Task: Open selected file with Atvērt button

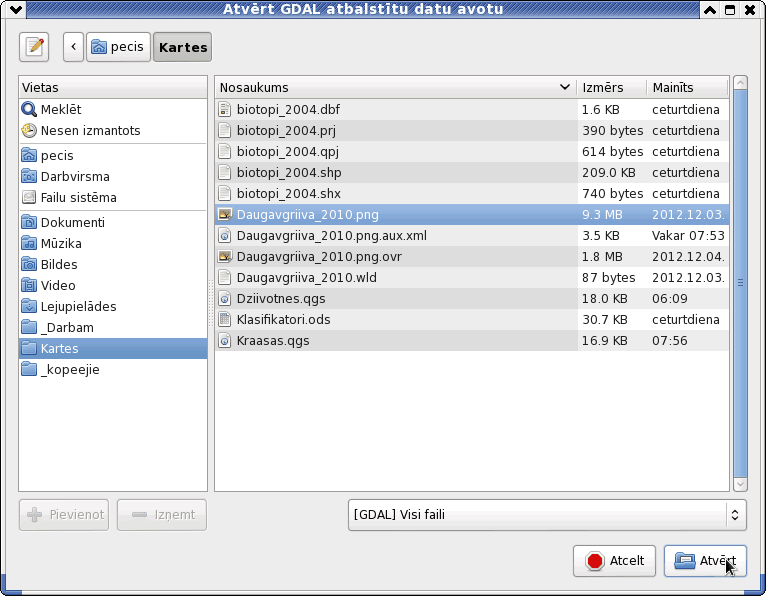Action: [705, 561]
